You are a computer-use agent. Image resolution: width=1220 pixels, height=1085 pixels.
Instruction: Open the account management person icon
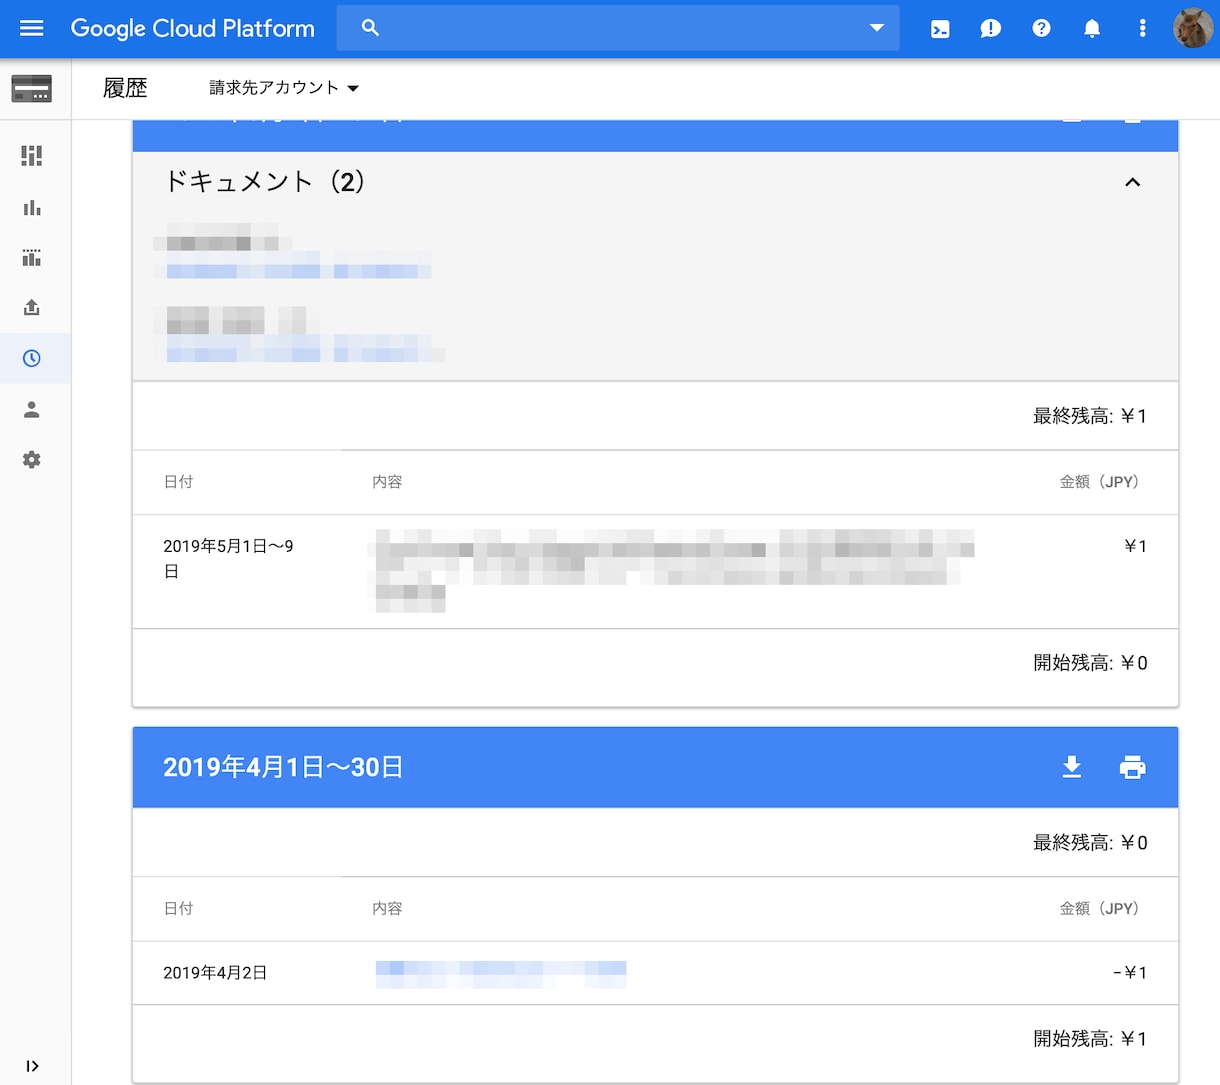point(32,409)
